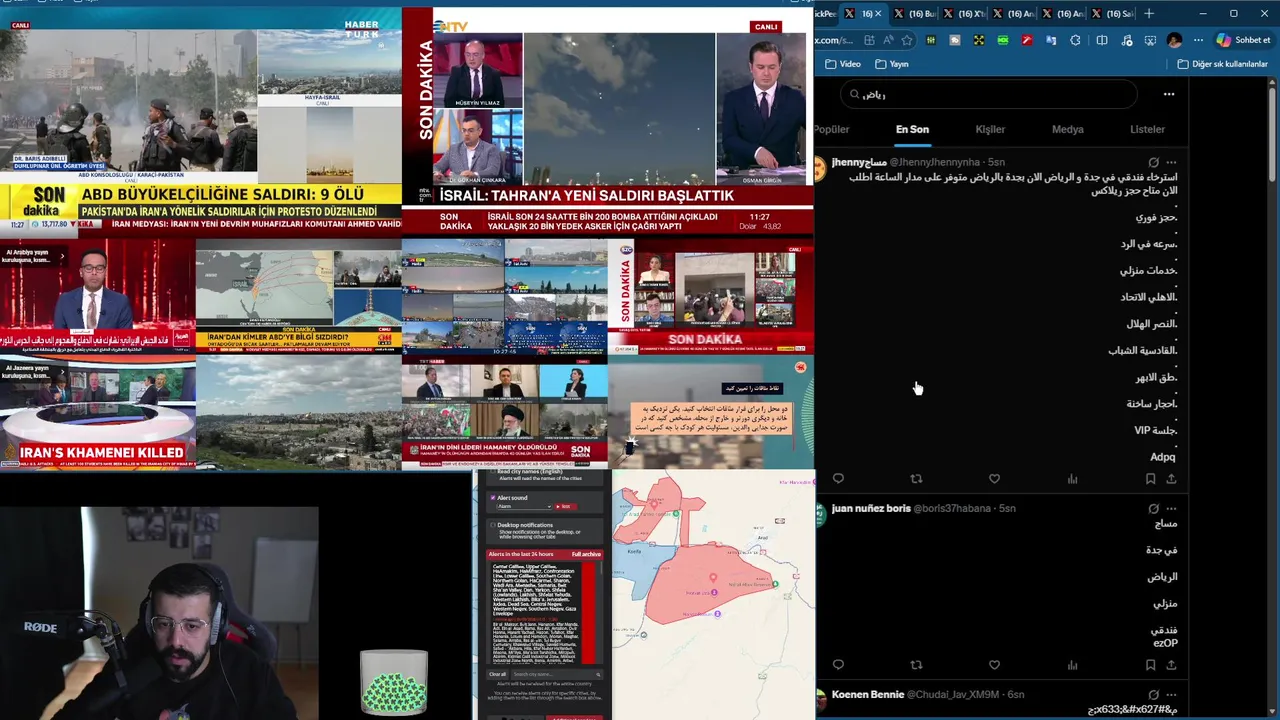
Task: Open more options on Koenen Bennie tweet
Action: click(x=1171, y=694)
